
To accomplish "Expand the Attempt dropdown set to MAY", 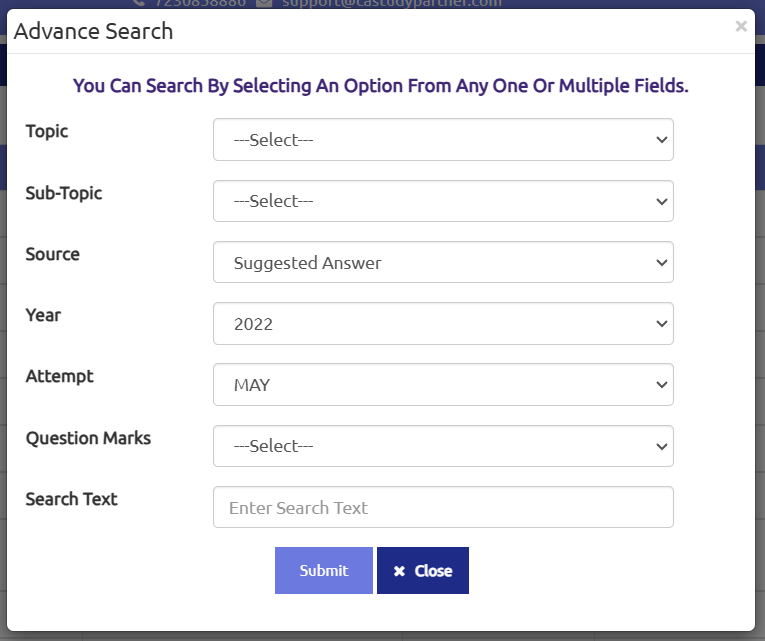I will (x=443, y=385).
